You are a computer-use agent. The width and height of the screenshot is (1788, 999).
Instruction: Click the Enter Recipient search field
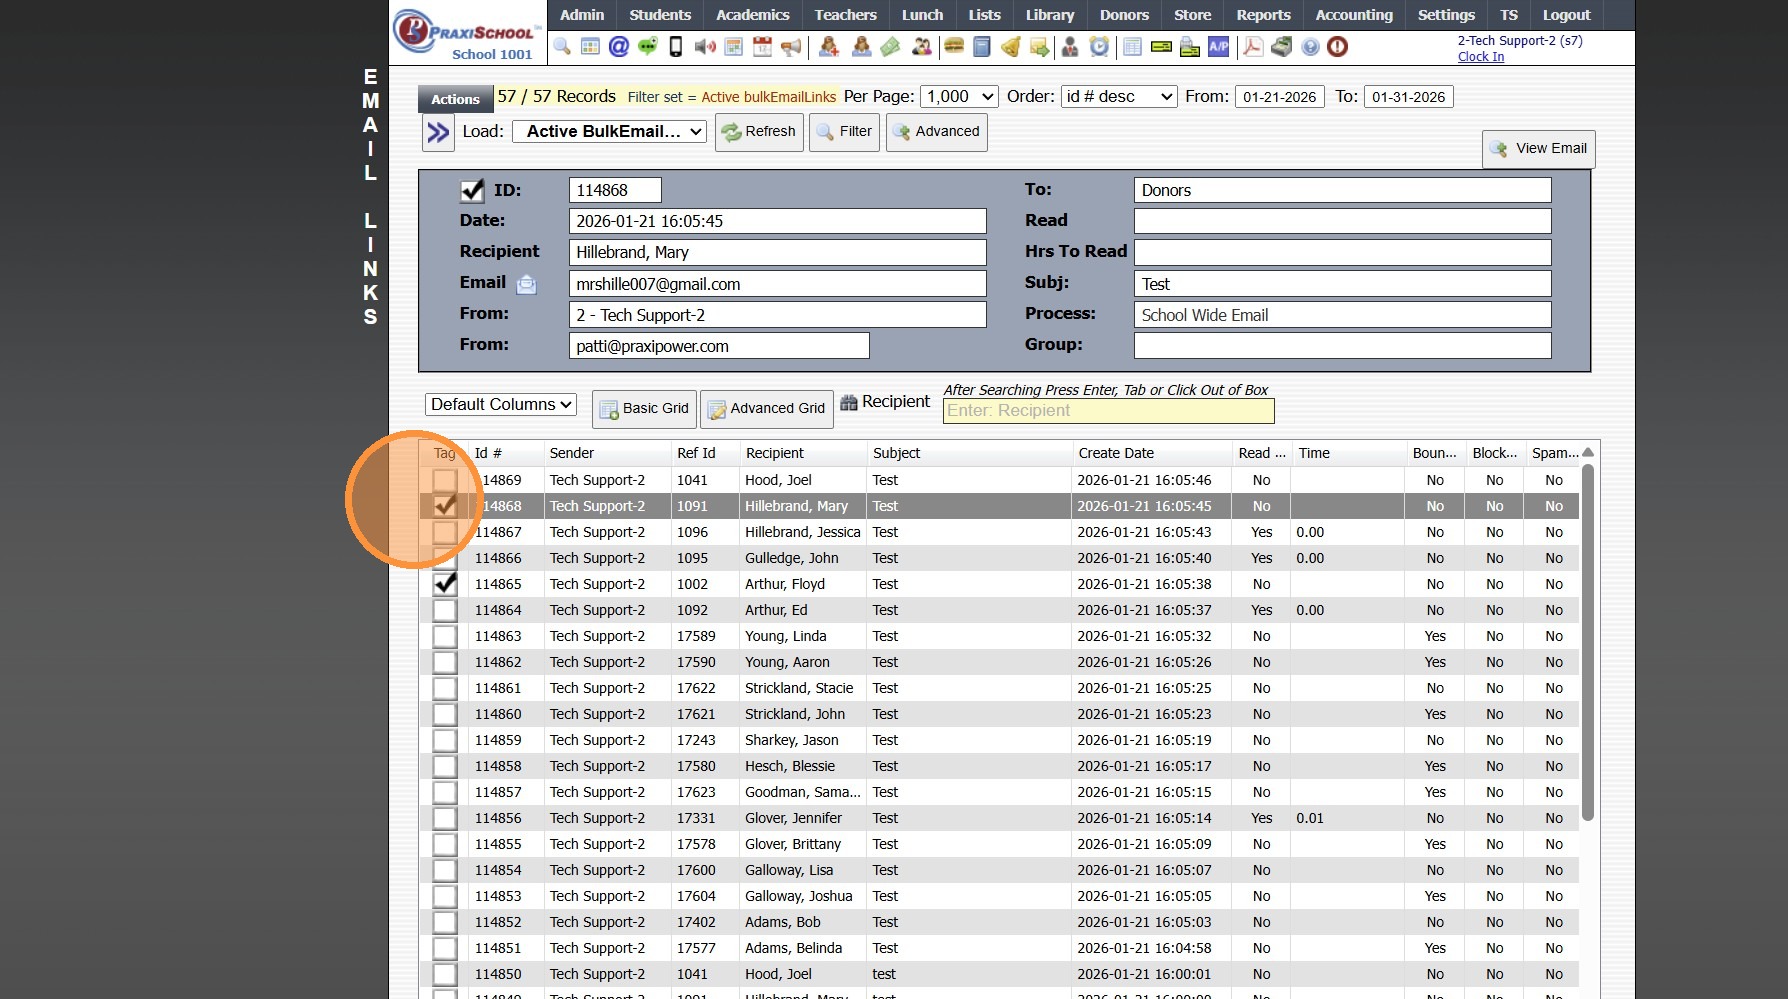(x=1108, y=411)
